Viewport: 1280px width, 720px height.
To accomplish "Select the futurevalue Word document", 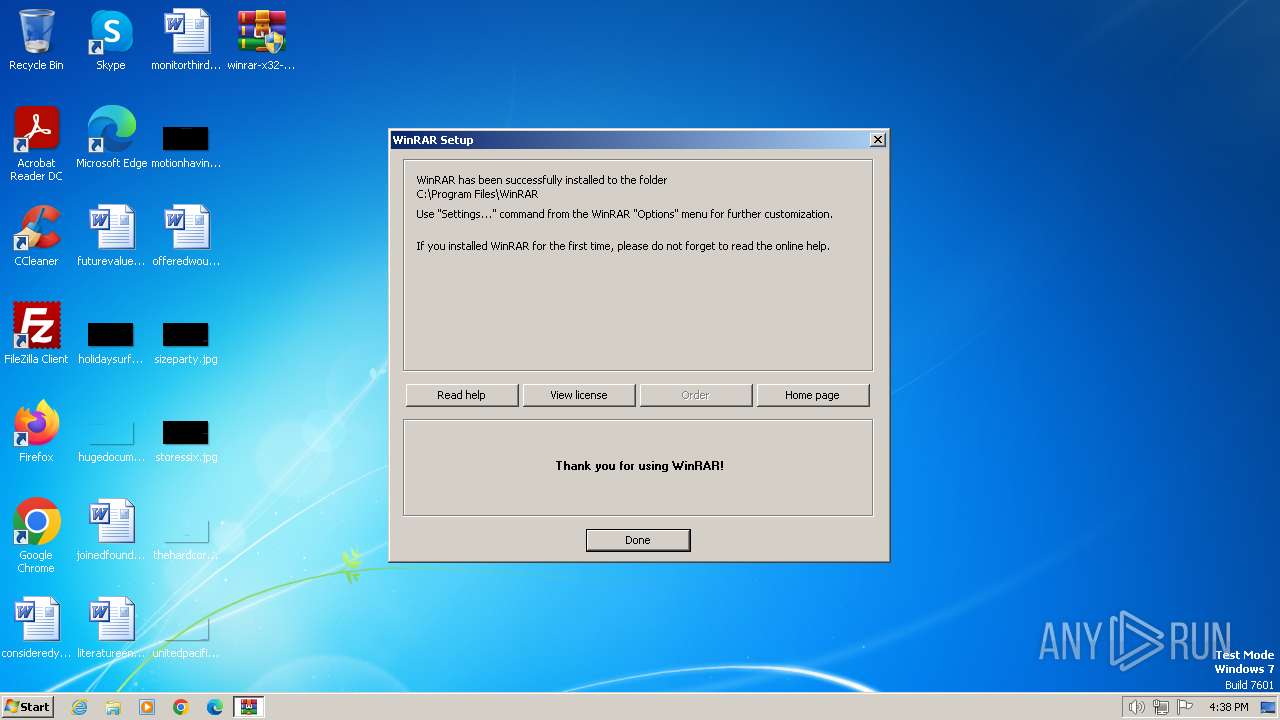I will [x=111, y=236].
